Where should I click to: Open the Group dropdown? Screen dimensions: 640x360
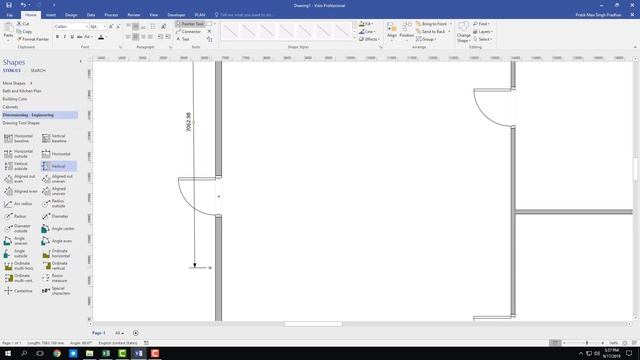[x=427, y=39]
